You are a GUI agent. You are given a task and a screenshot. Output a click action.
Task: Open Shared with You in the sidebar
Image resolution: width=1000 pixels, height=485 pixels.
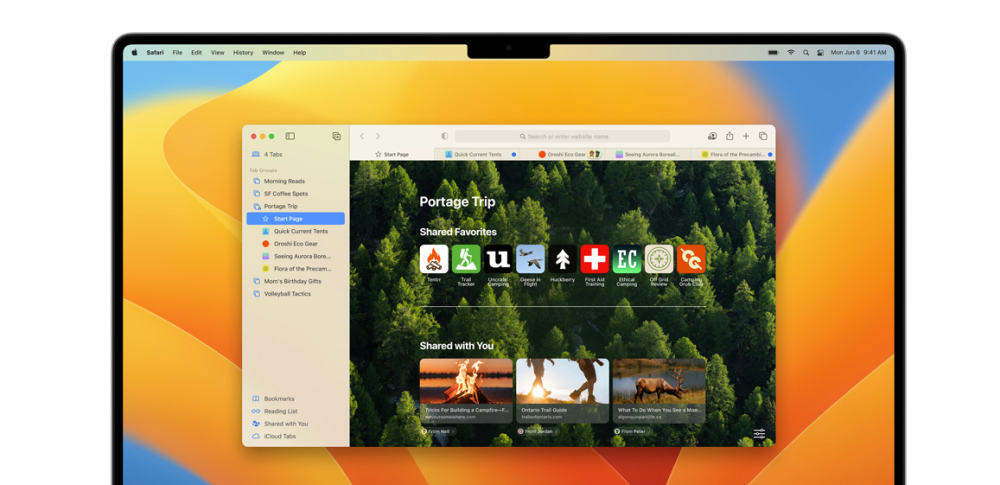coord(295,424)
